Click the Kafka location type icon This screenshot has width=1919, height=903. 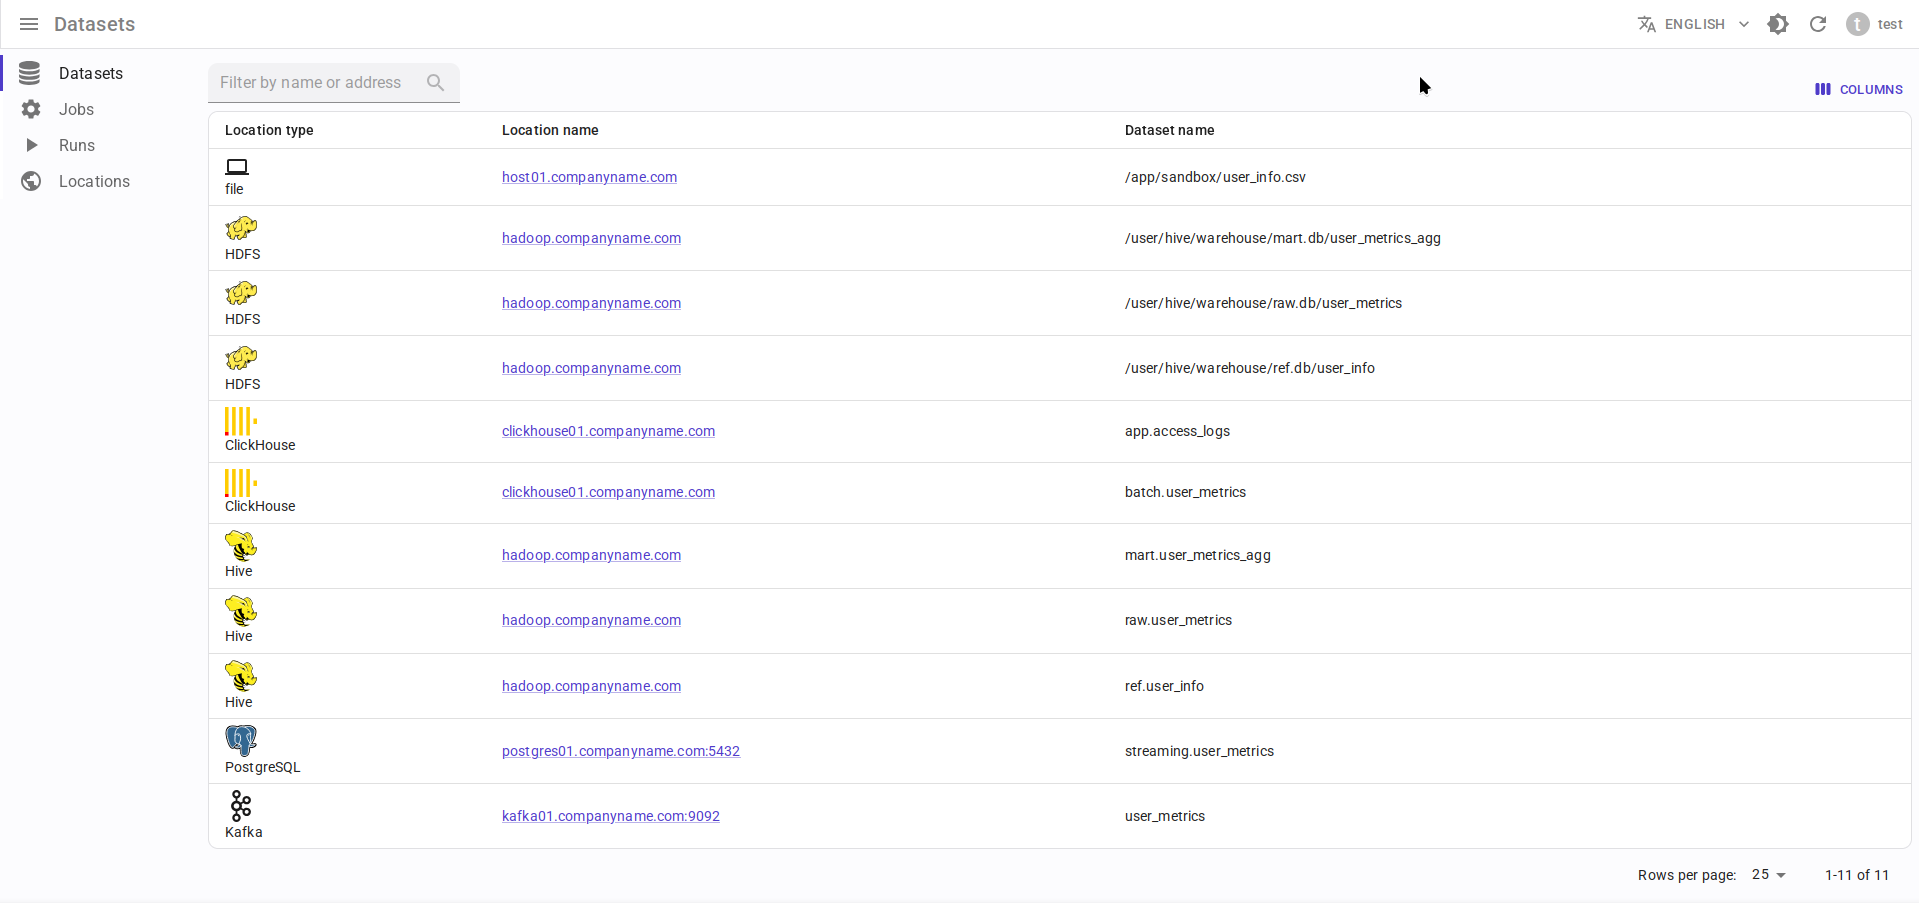tap(241, 806)
